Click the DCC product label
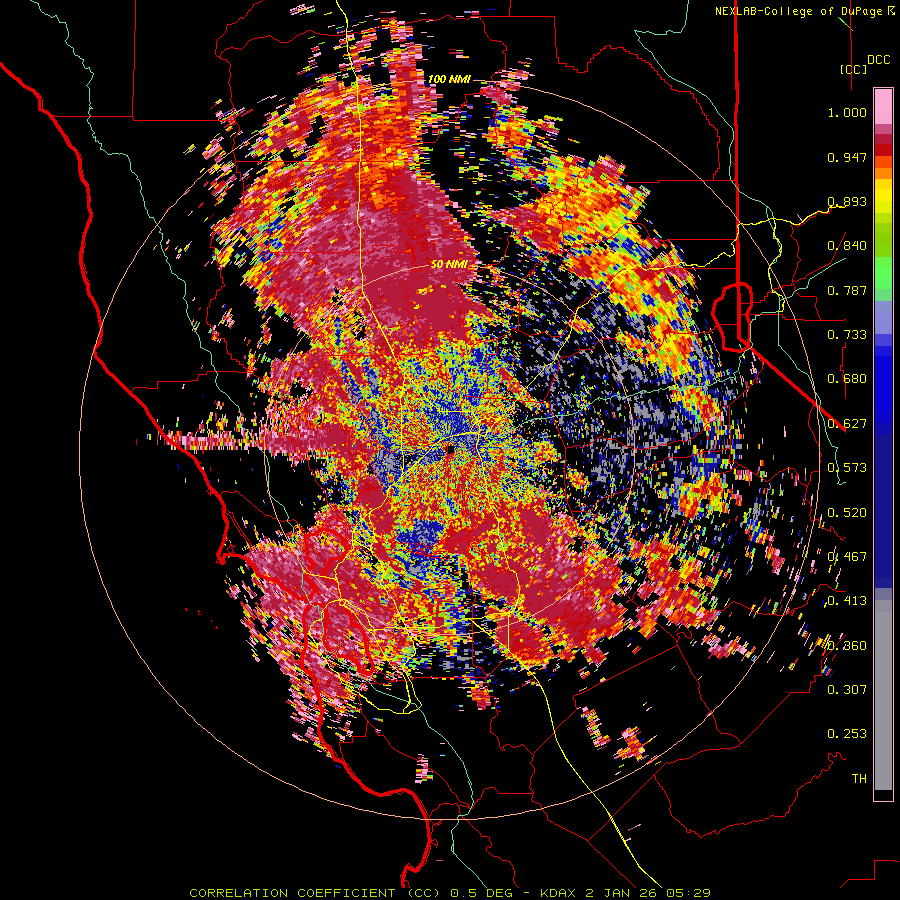Image resolution: width=900 pixels, height=900 pixels. coord(878,60)
